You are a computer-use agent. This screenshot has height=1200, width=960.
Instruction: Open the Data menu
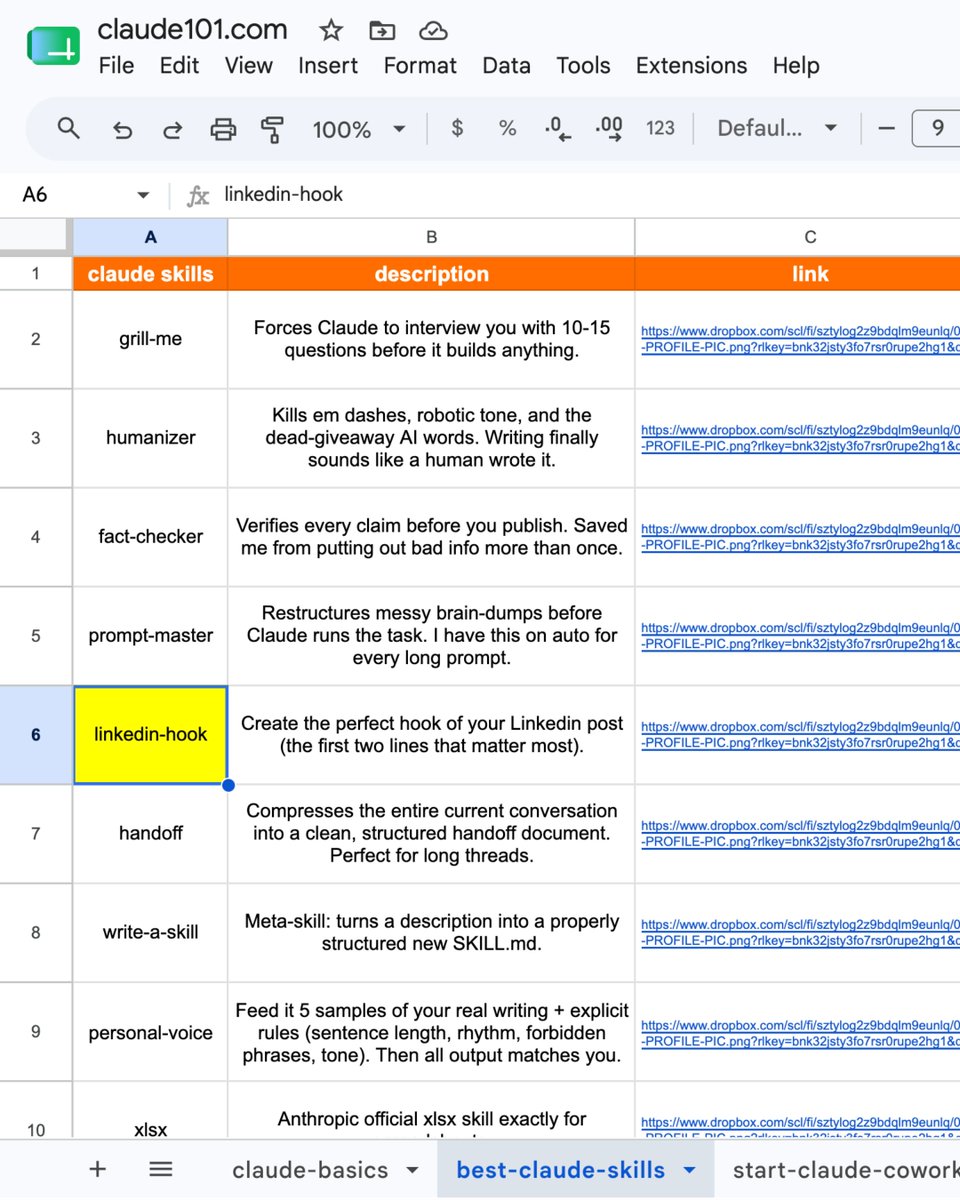tap(506, 66)
